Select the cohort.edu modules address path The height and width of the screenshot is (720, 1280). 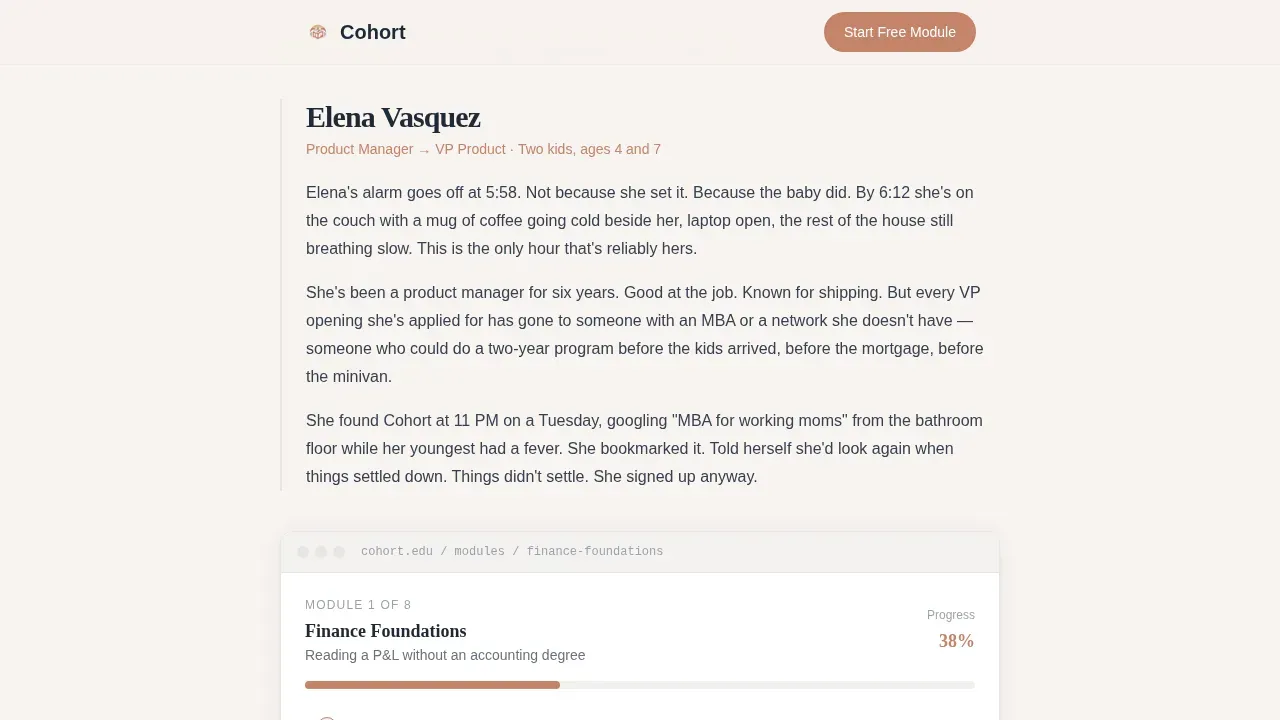click(512, 552)
